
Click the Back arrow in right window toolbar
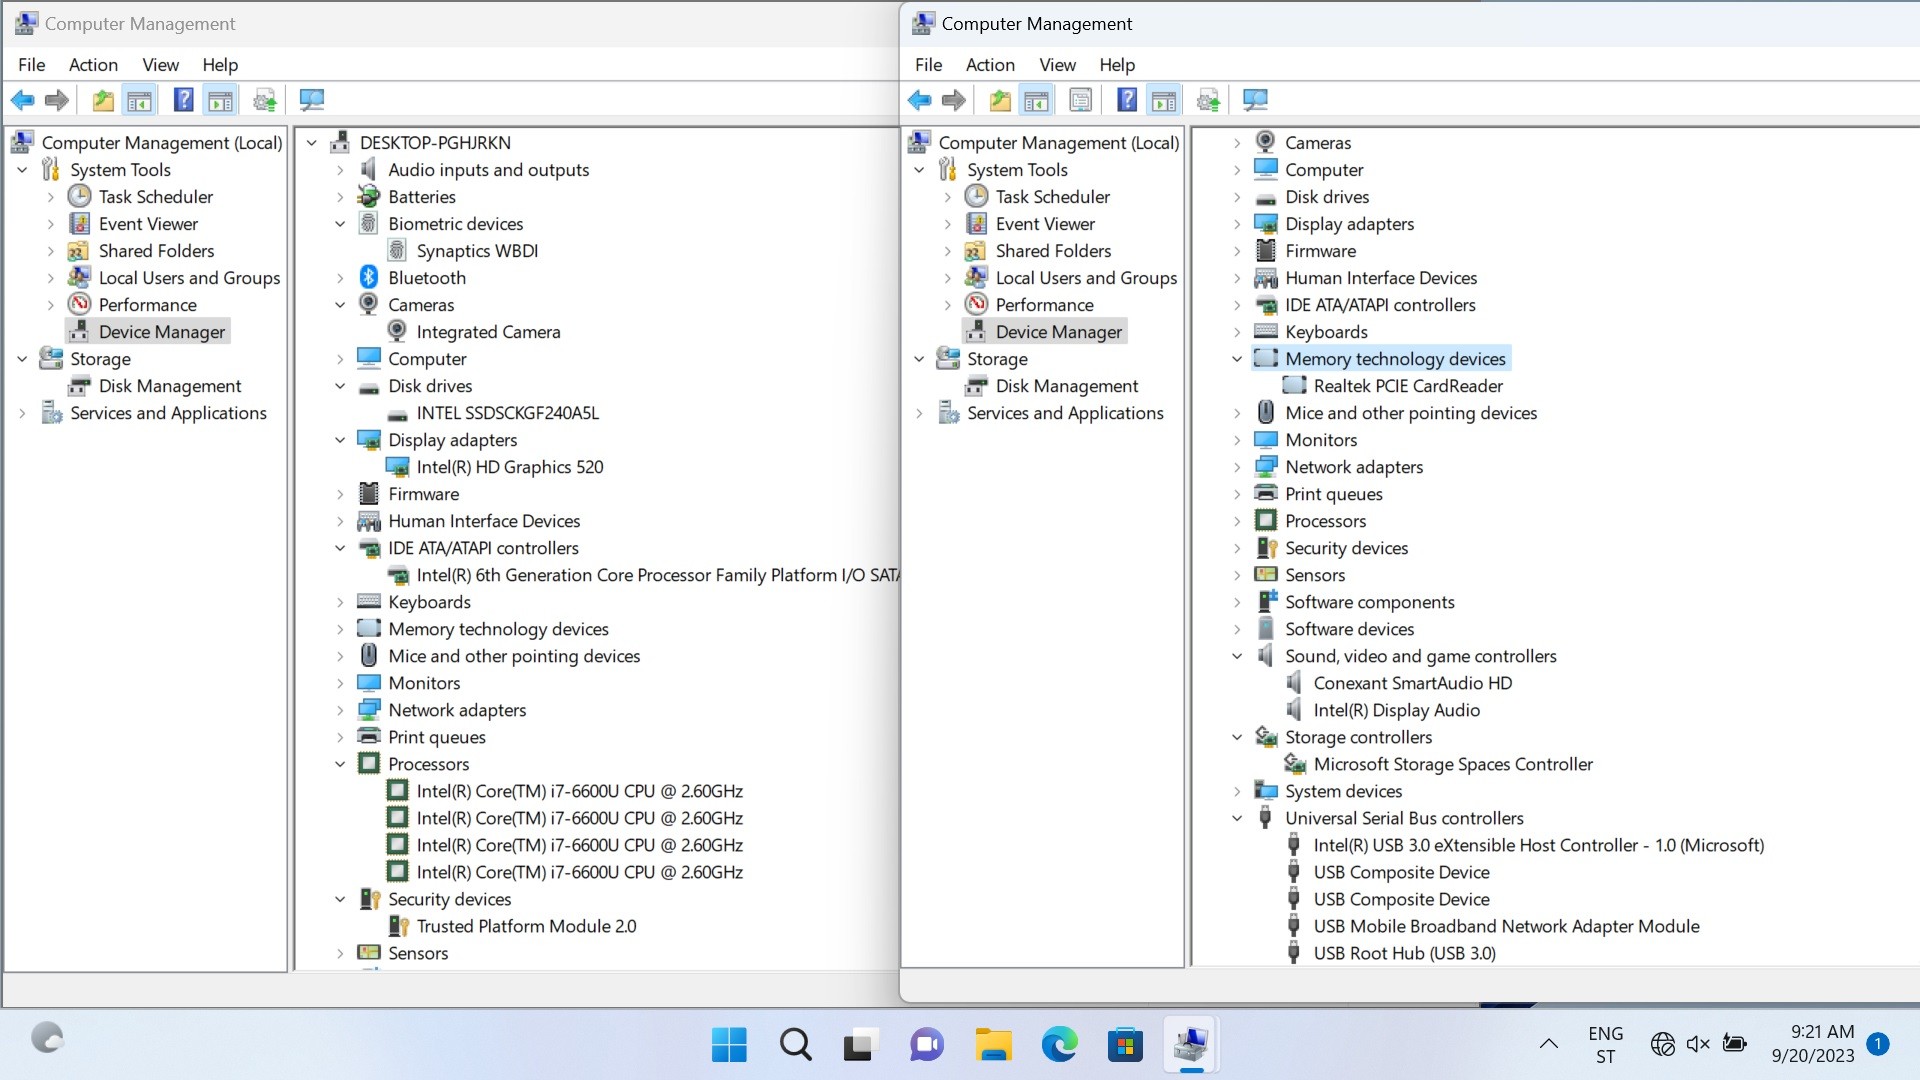coord(919,100)
